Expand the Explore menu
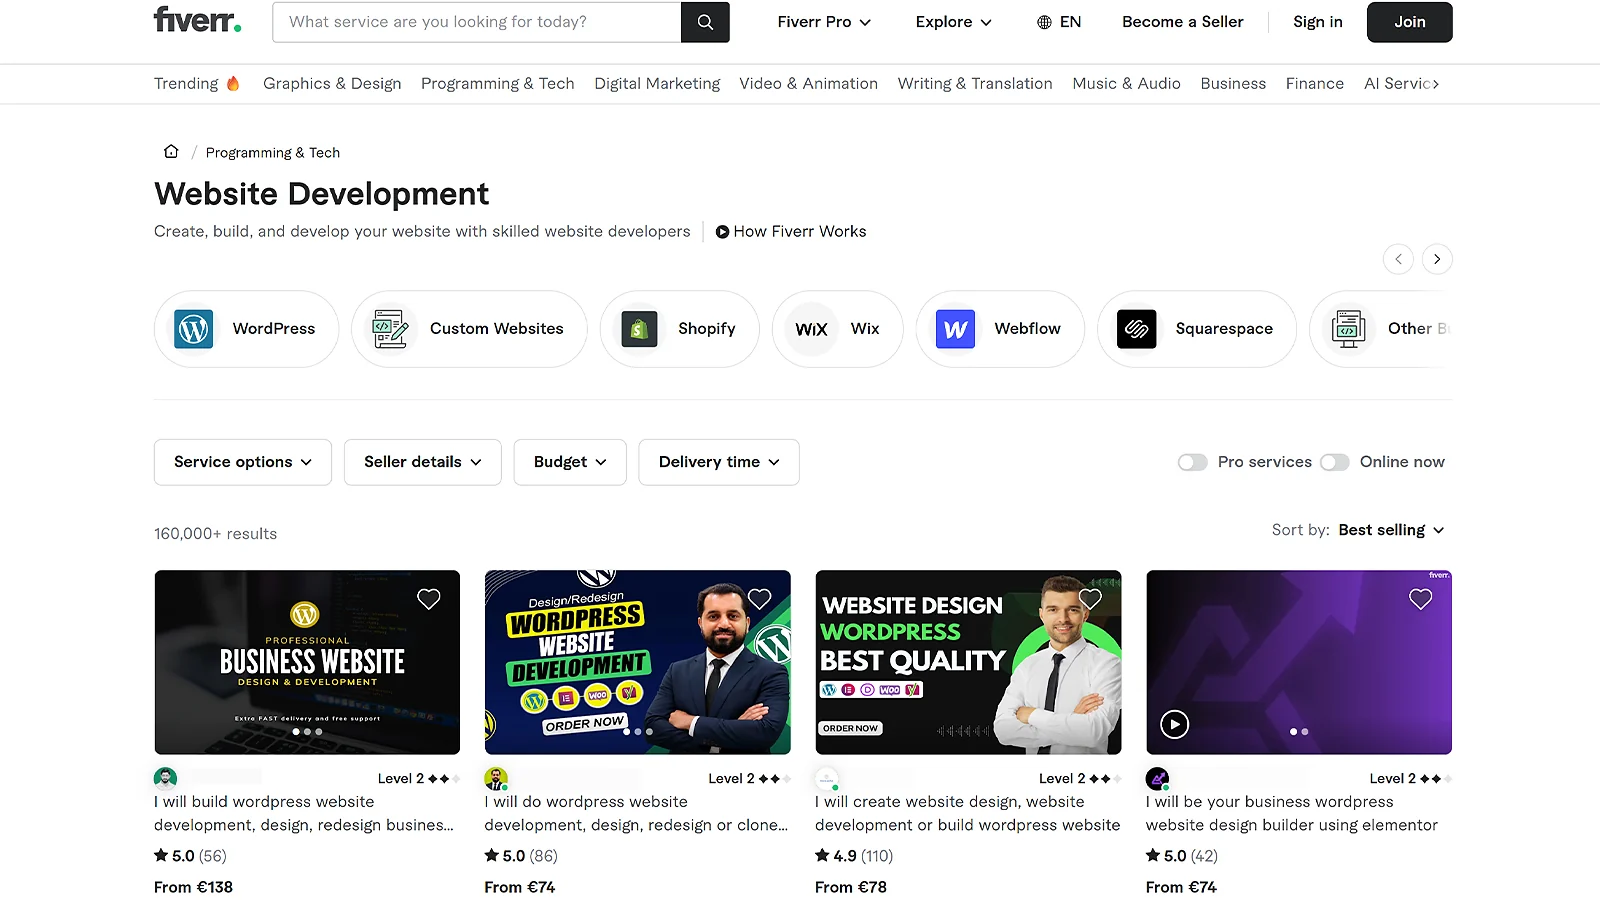1600x900 pixels. tap(954, 22)
